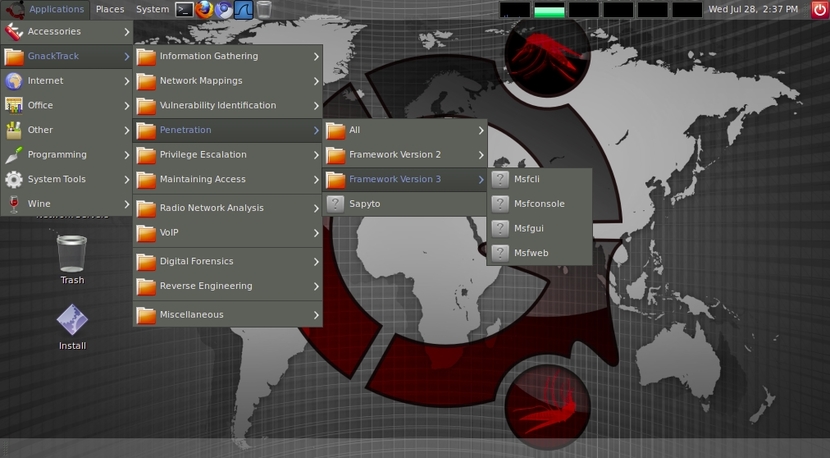Image resolution: width=830 pixels, height=458 pixels.
Task: Launch Msfcli from the submenu
Action: tap(539, 179)
